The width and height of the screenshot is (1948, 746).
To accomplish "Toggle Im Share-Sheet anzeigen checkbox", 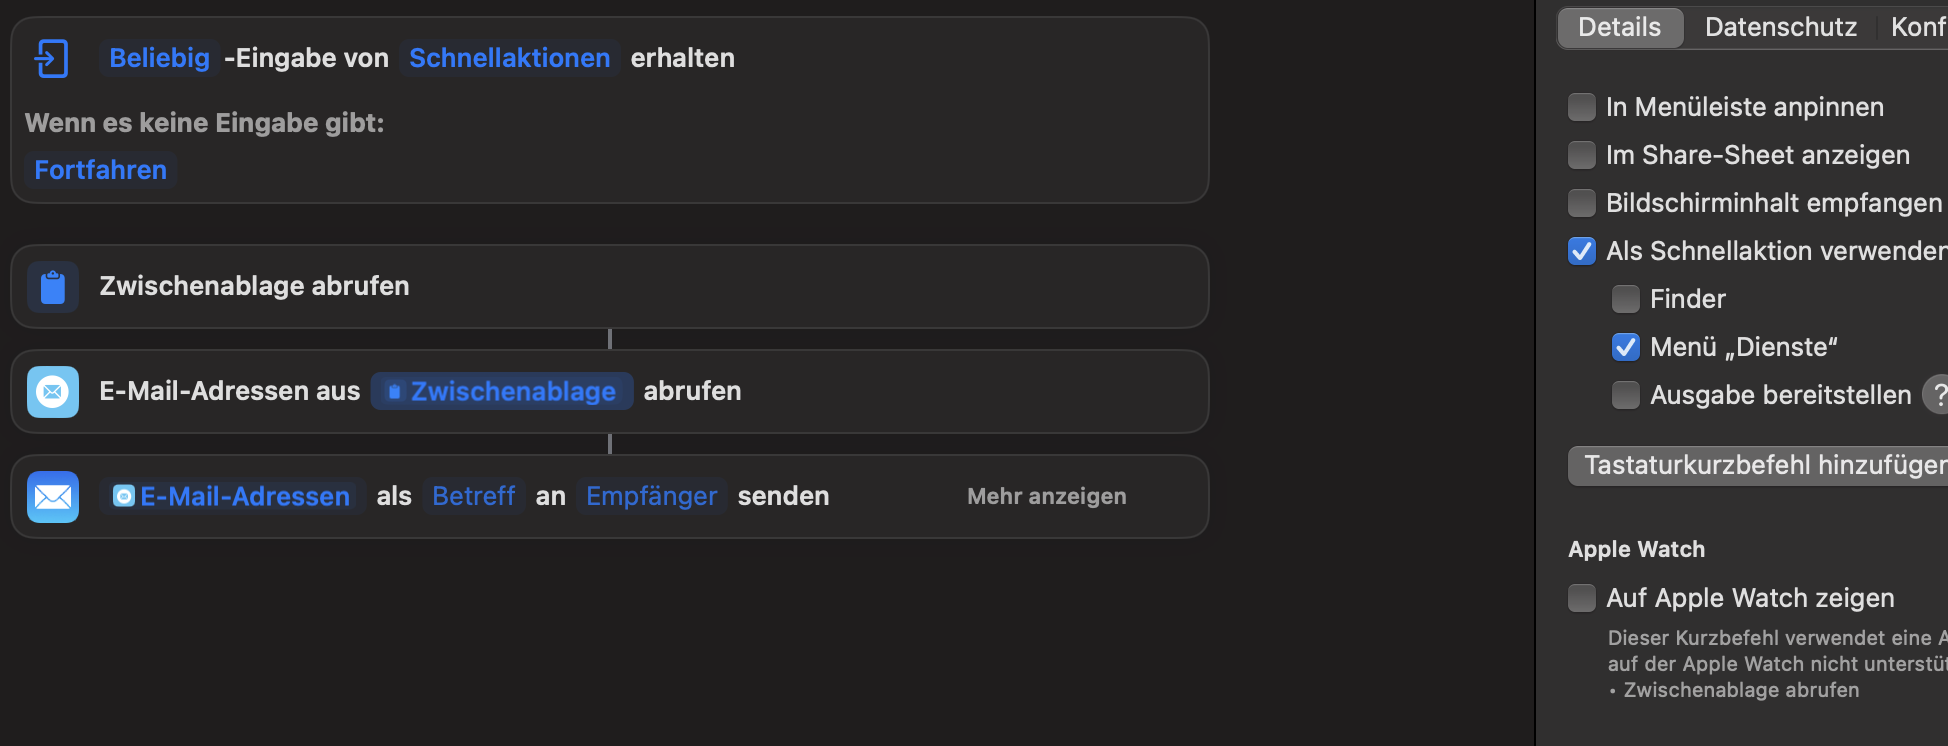I will (x=1582, y=155).
